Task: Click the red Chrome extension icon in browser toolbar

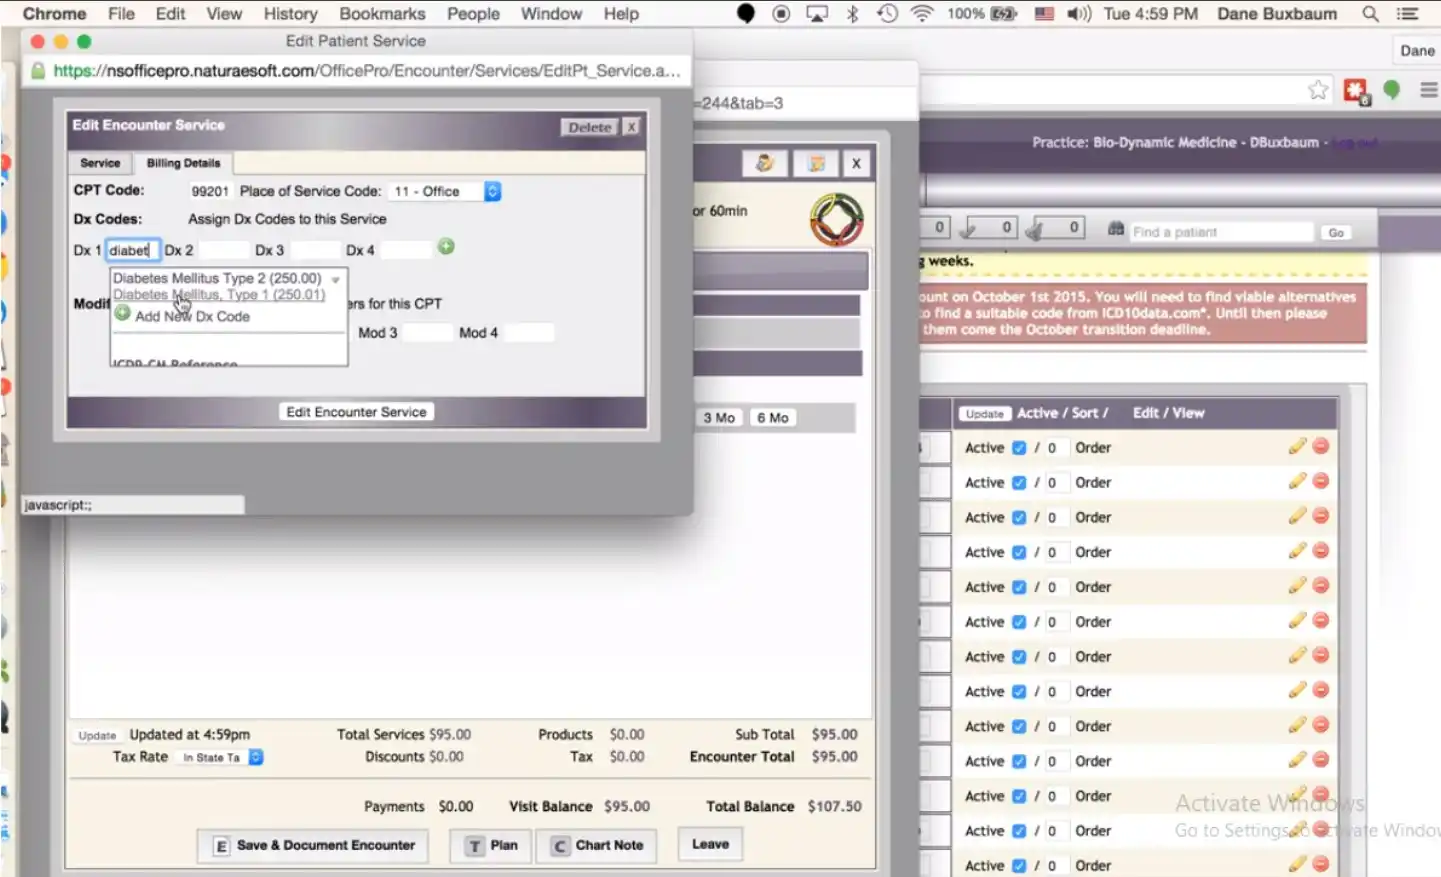Action: [x=1356, y=90]
